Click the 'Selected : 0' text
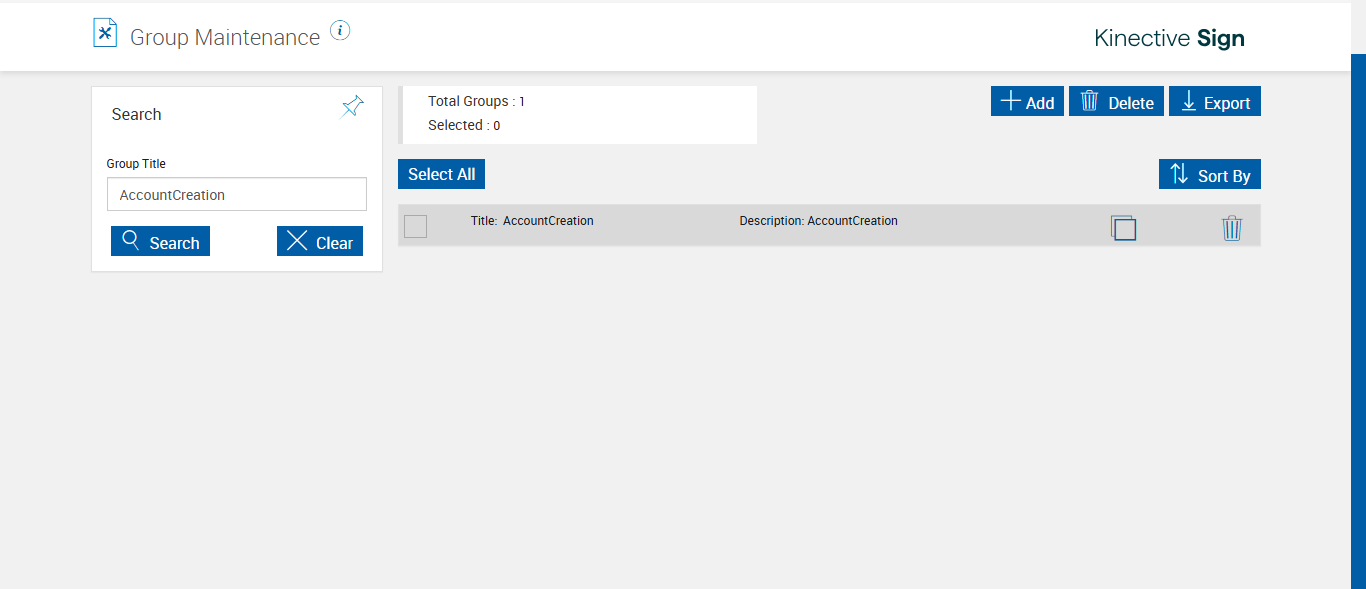Viewport: 1366px width, 589px height. click(464, 125)
